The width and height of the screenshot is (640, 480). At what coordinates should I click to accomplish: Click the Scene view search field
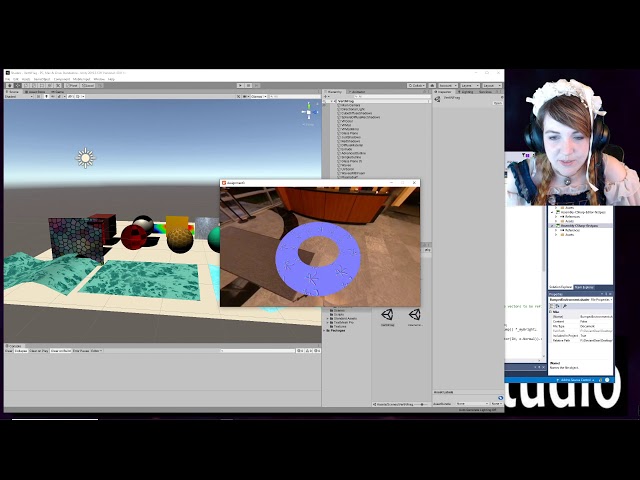pos(294,96)
